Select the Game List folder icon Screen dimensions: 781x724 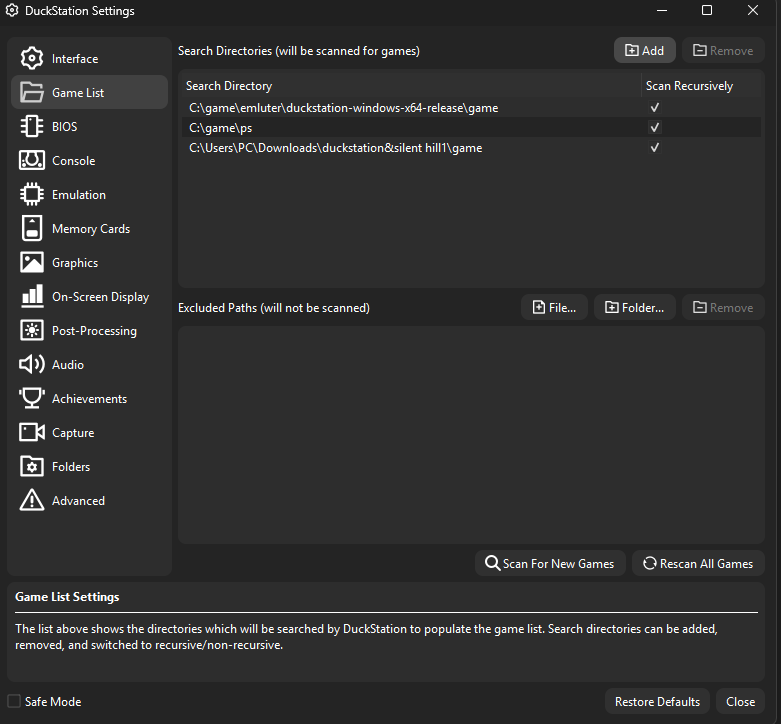coord(32,92)
